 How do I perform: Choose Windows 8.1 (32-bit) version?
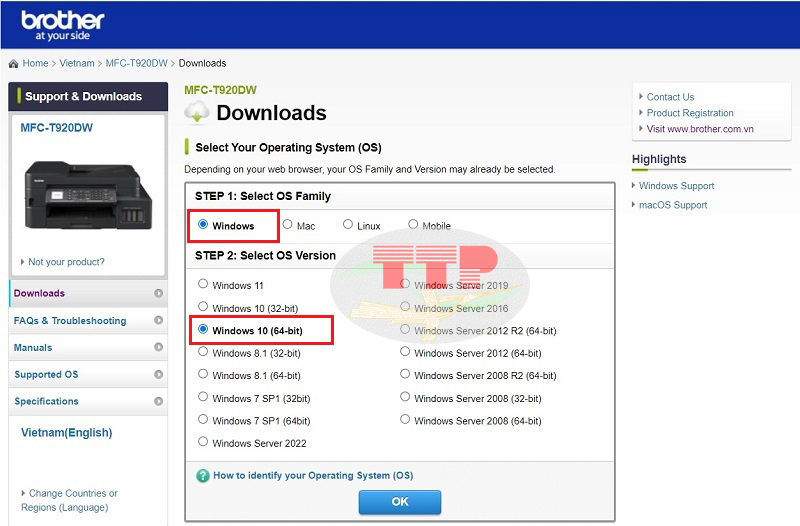(x=203, y=352)
